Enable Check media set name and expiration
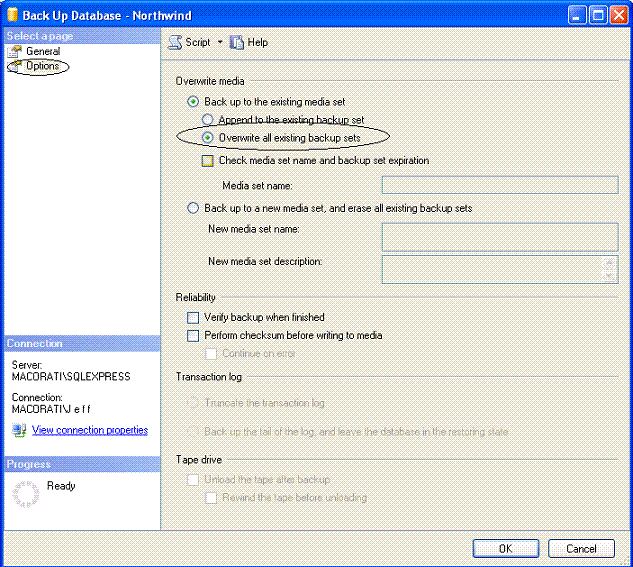 coord(208,161)
